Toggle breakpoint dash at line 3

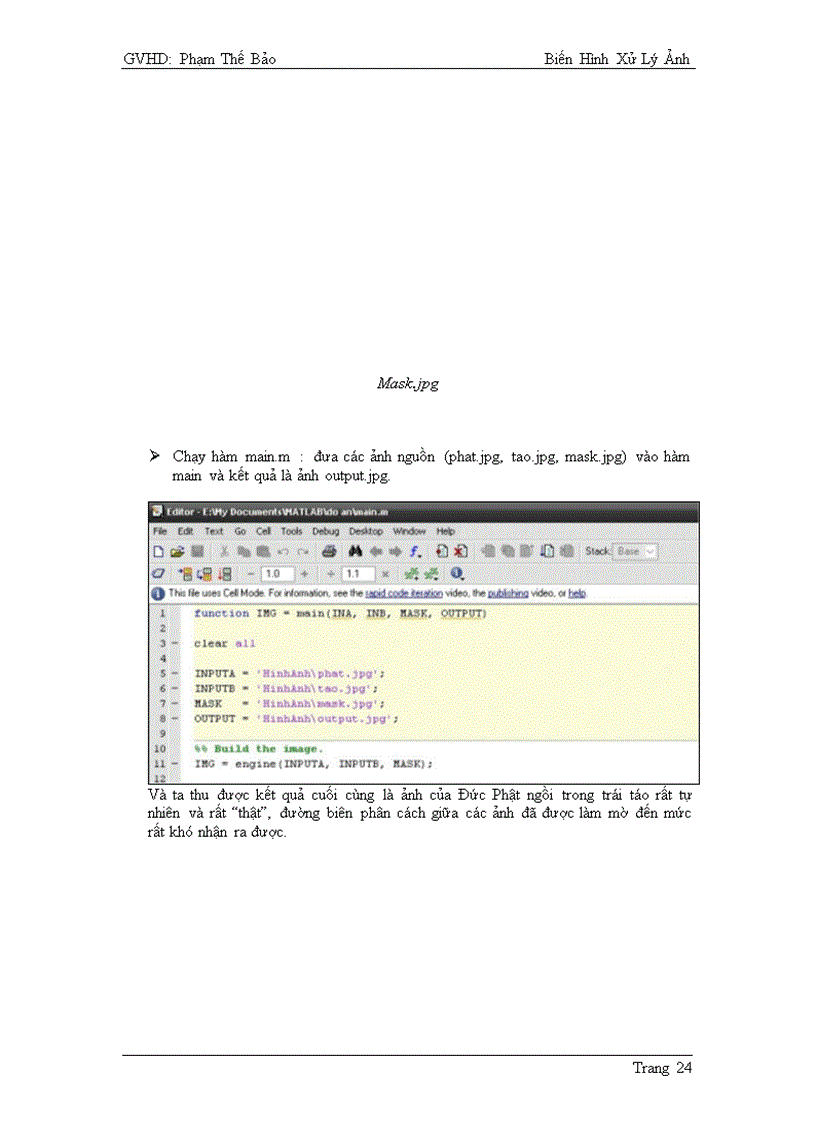pos(176,643)
